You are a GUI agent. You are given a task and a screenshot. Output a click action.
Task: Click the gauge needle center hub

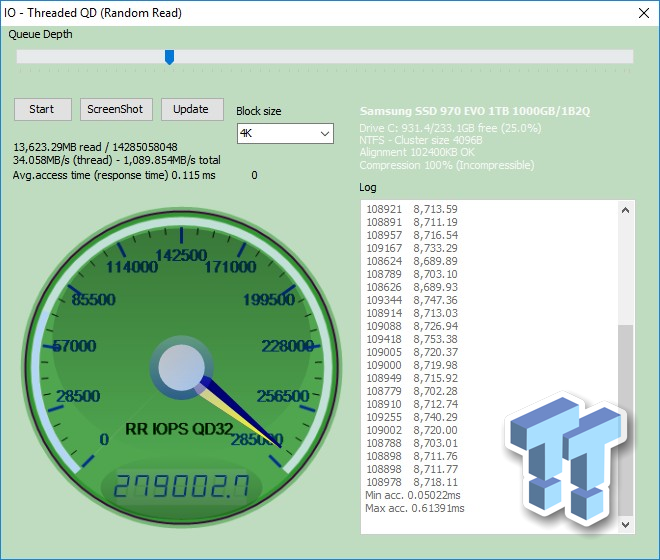tap(181, 367)
